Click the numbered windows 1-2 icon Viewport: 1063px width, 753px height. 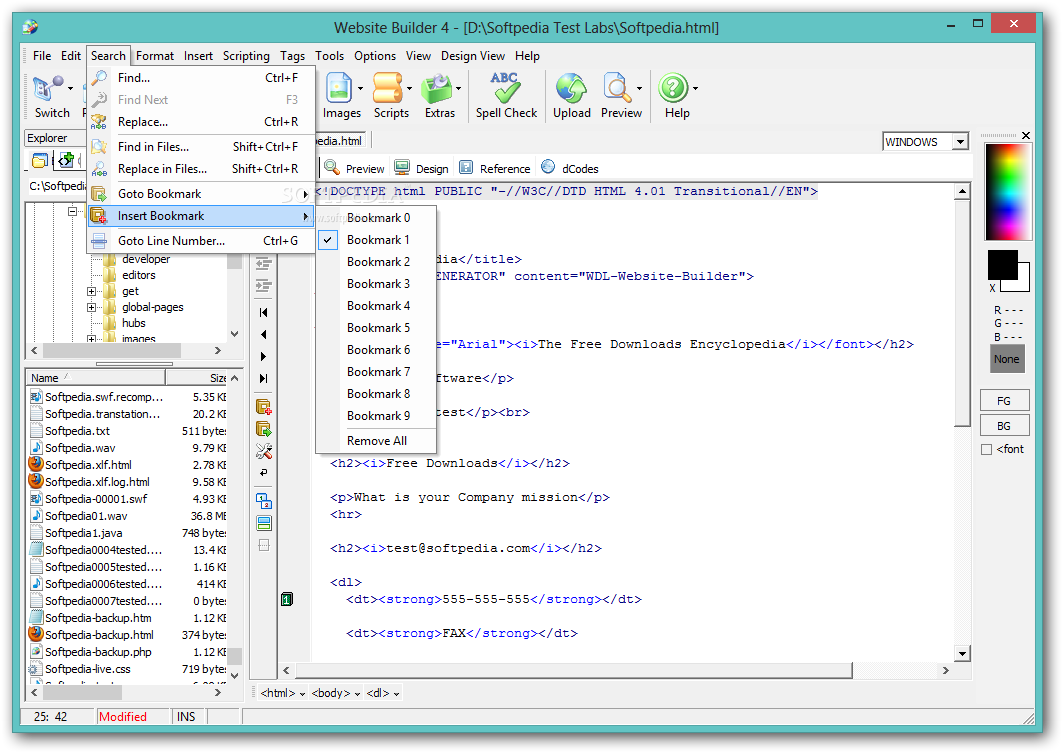[x=264, y=501]
